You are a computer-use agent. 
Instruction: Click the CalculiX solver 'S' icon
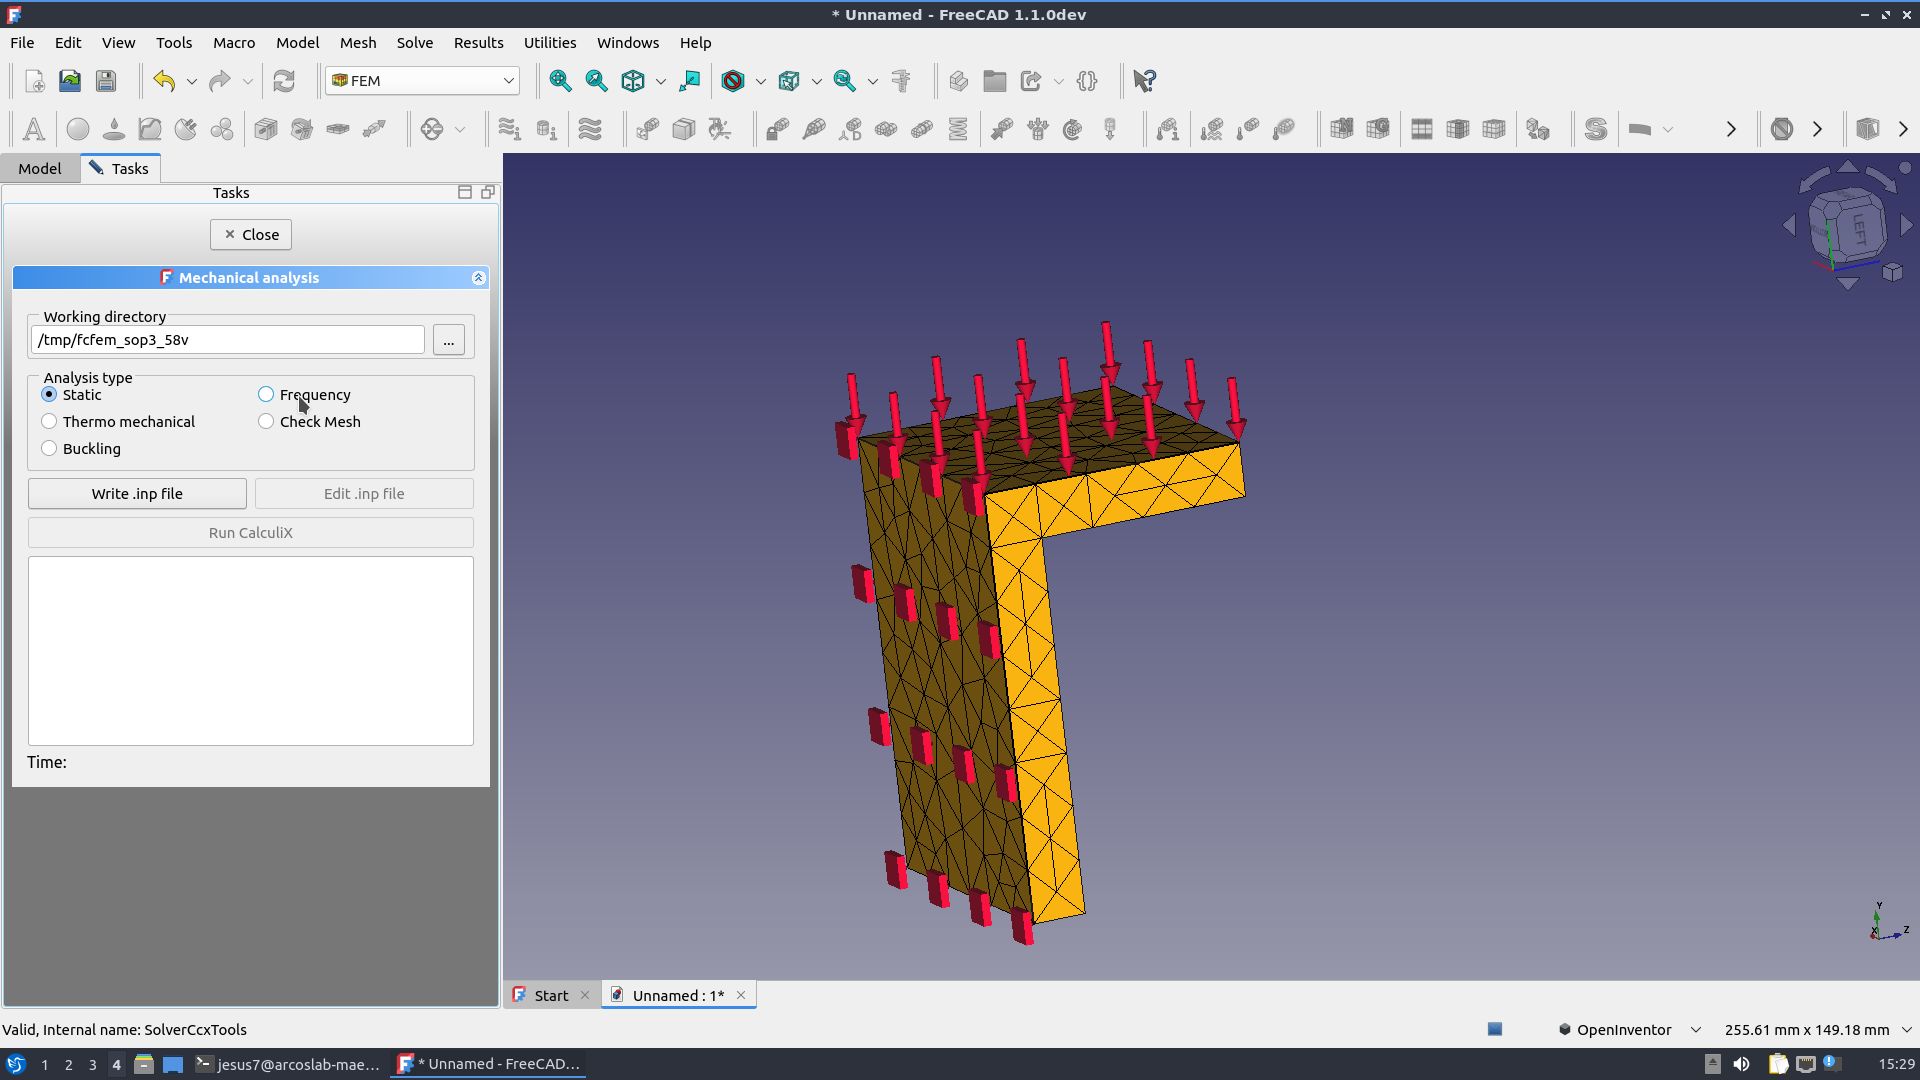[1596, 129]
